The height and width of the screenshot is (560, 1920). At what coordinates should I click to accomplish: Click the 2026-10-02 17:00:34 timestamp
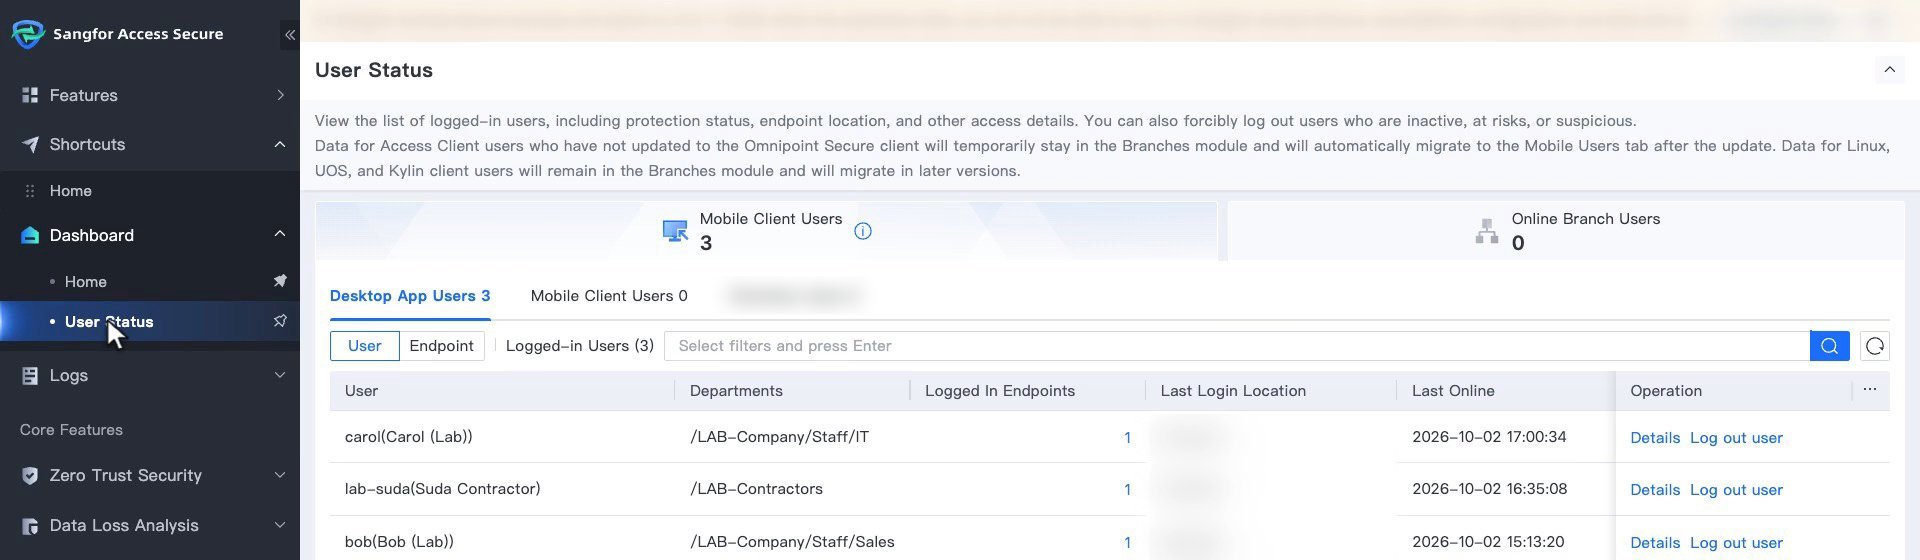point(1489,437)
